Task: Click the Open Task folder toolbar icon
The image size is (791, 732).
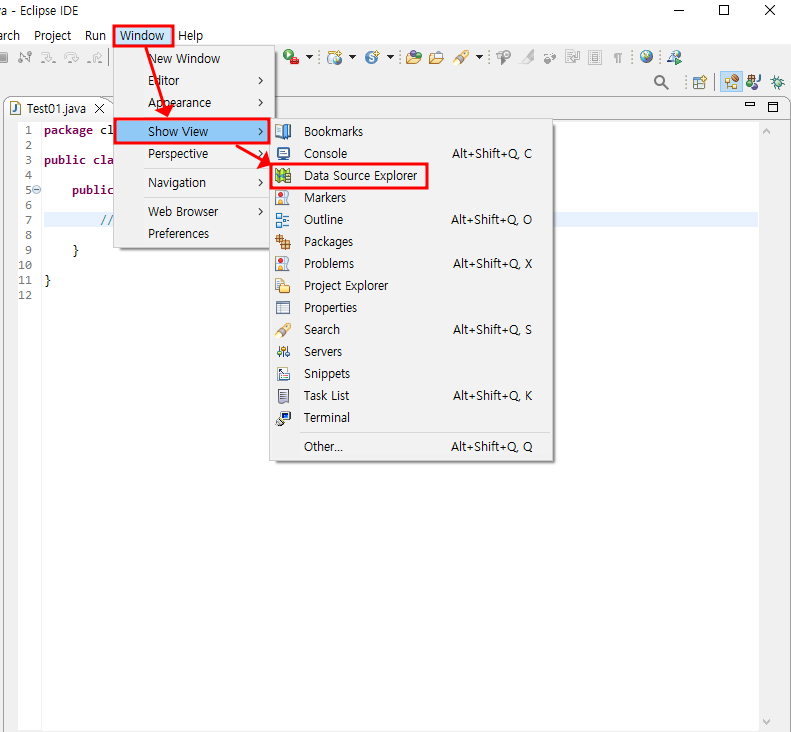Action: (x=436, y=58)
